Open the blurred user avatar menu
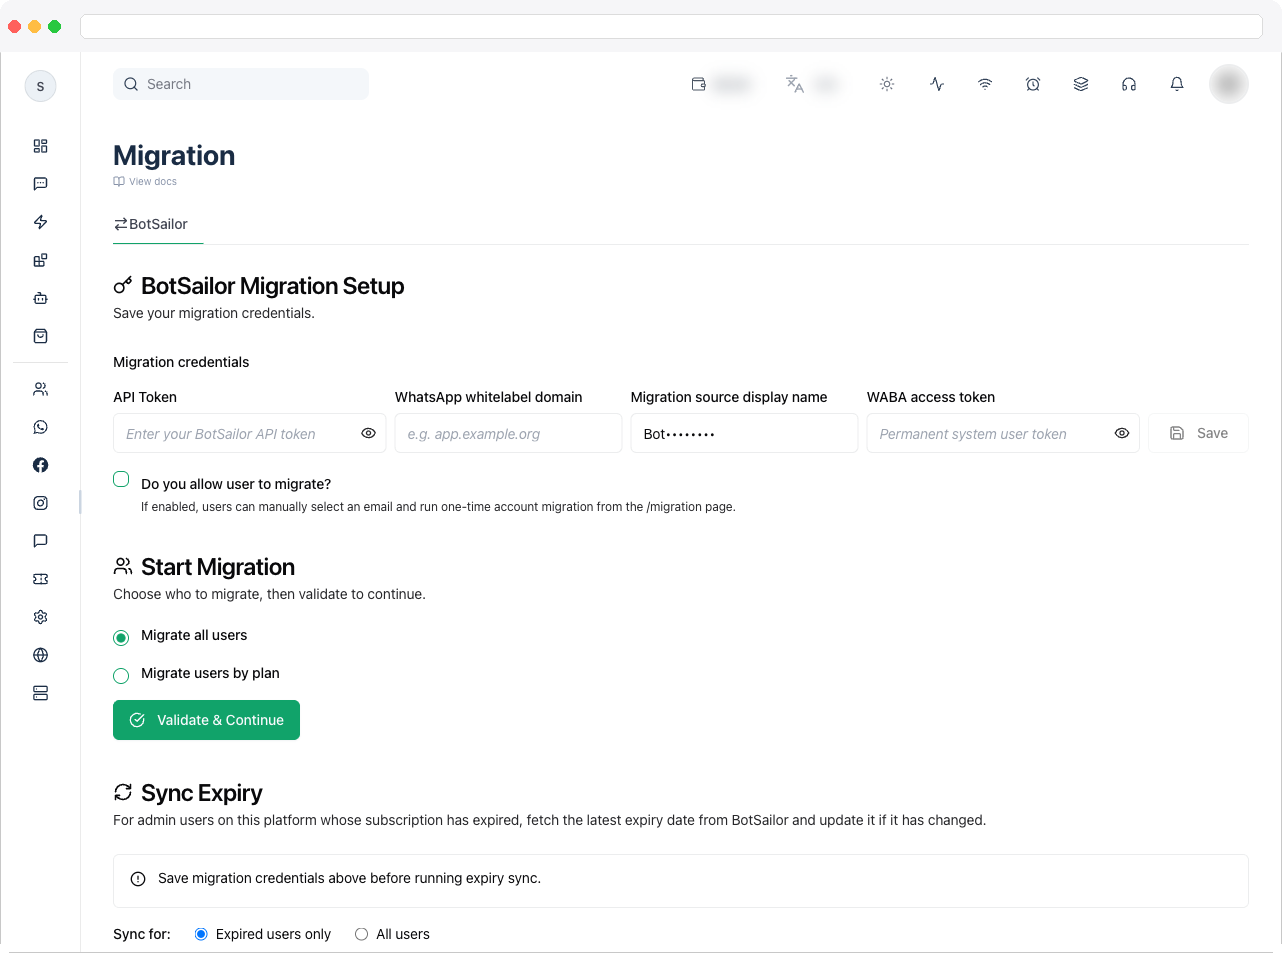 pyautogui.click(x=1229, y=84)
